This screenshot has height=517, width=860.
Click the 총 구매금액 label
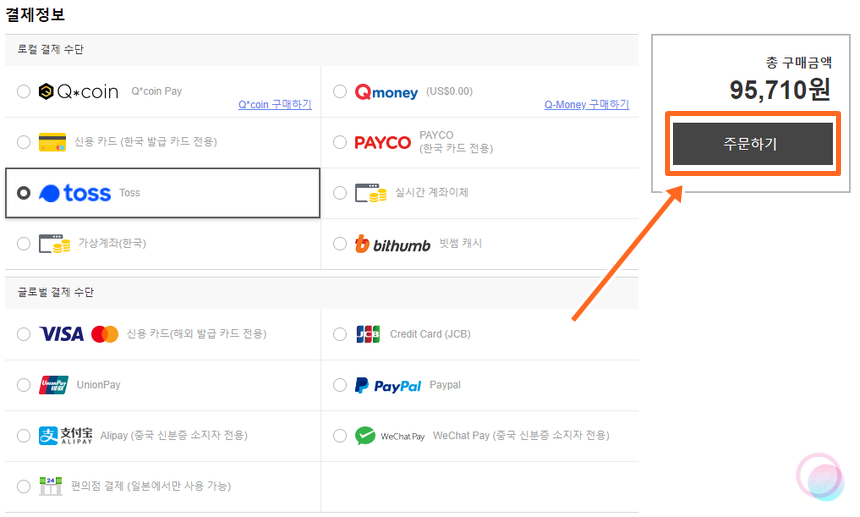799,63
